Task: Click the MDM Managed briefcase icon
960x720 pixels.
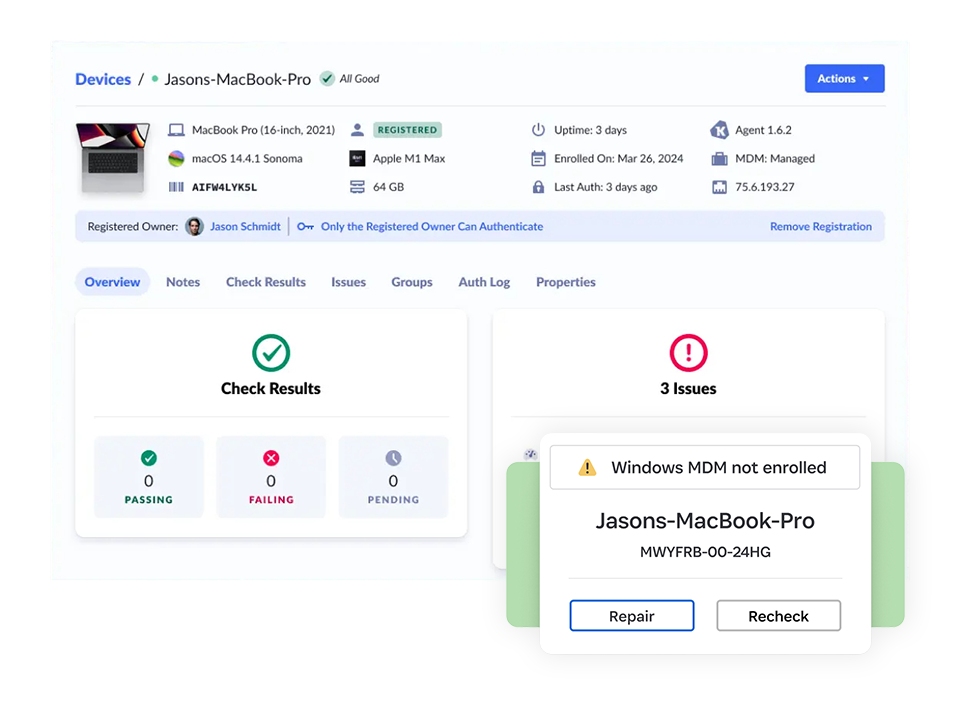Action: point(718,159)
